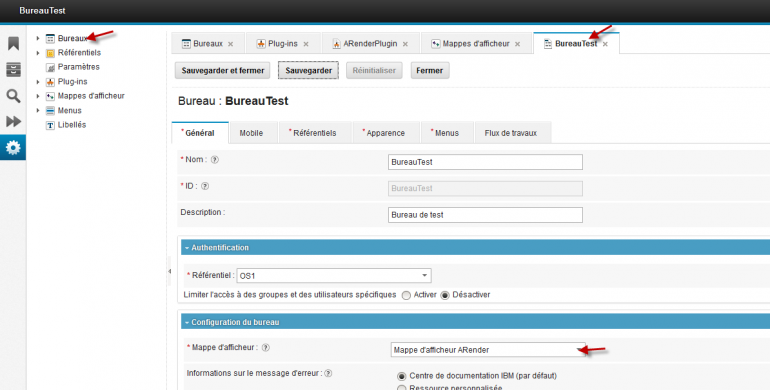Open the gear administration sidebar icon

(x=13, y=147)
